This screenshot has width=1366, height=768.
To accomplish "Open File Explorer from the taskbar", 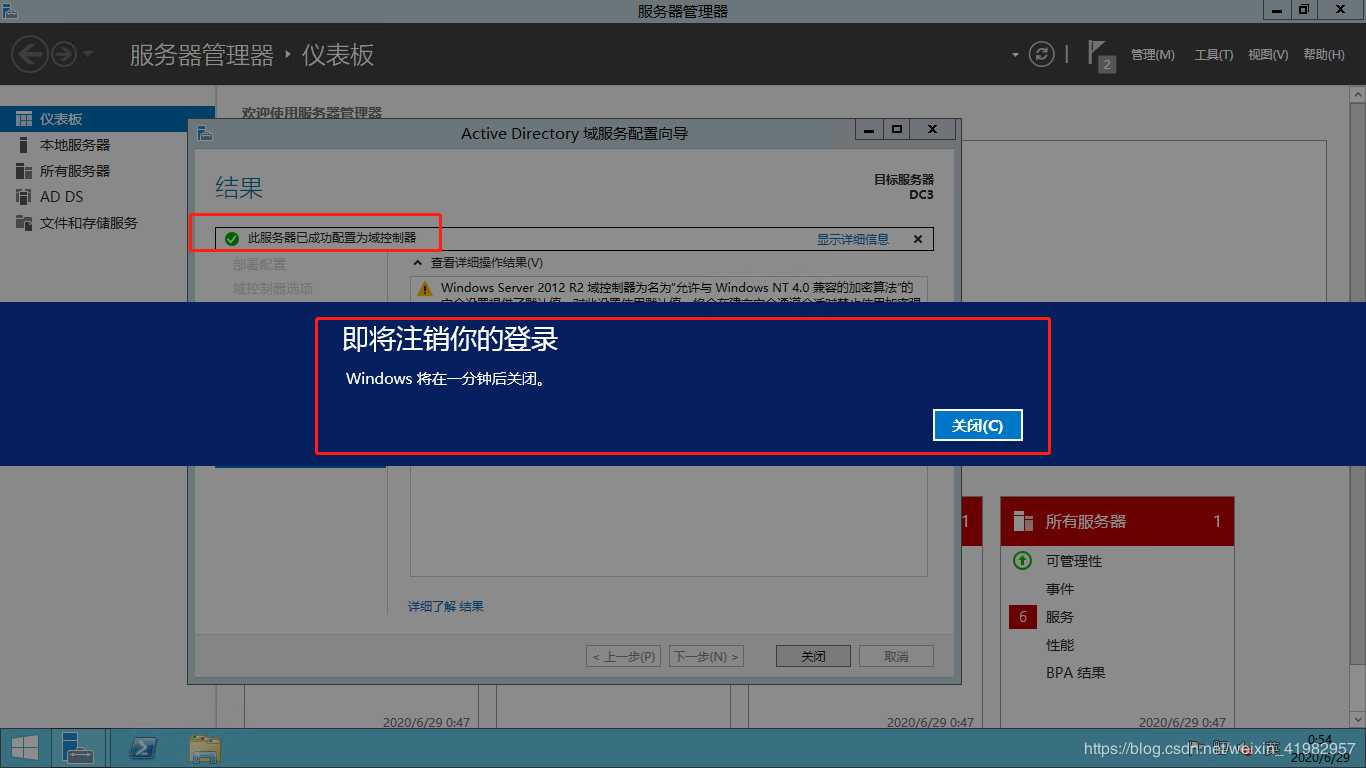I will (205, 748).
